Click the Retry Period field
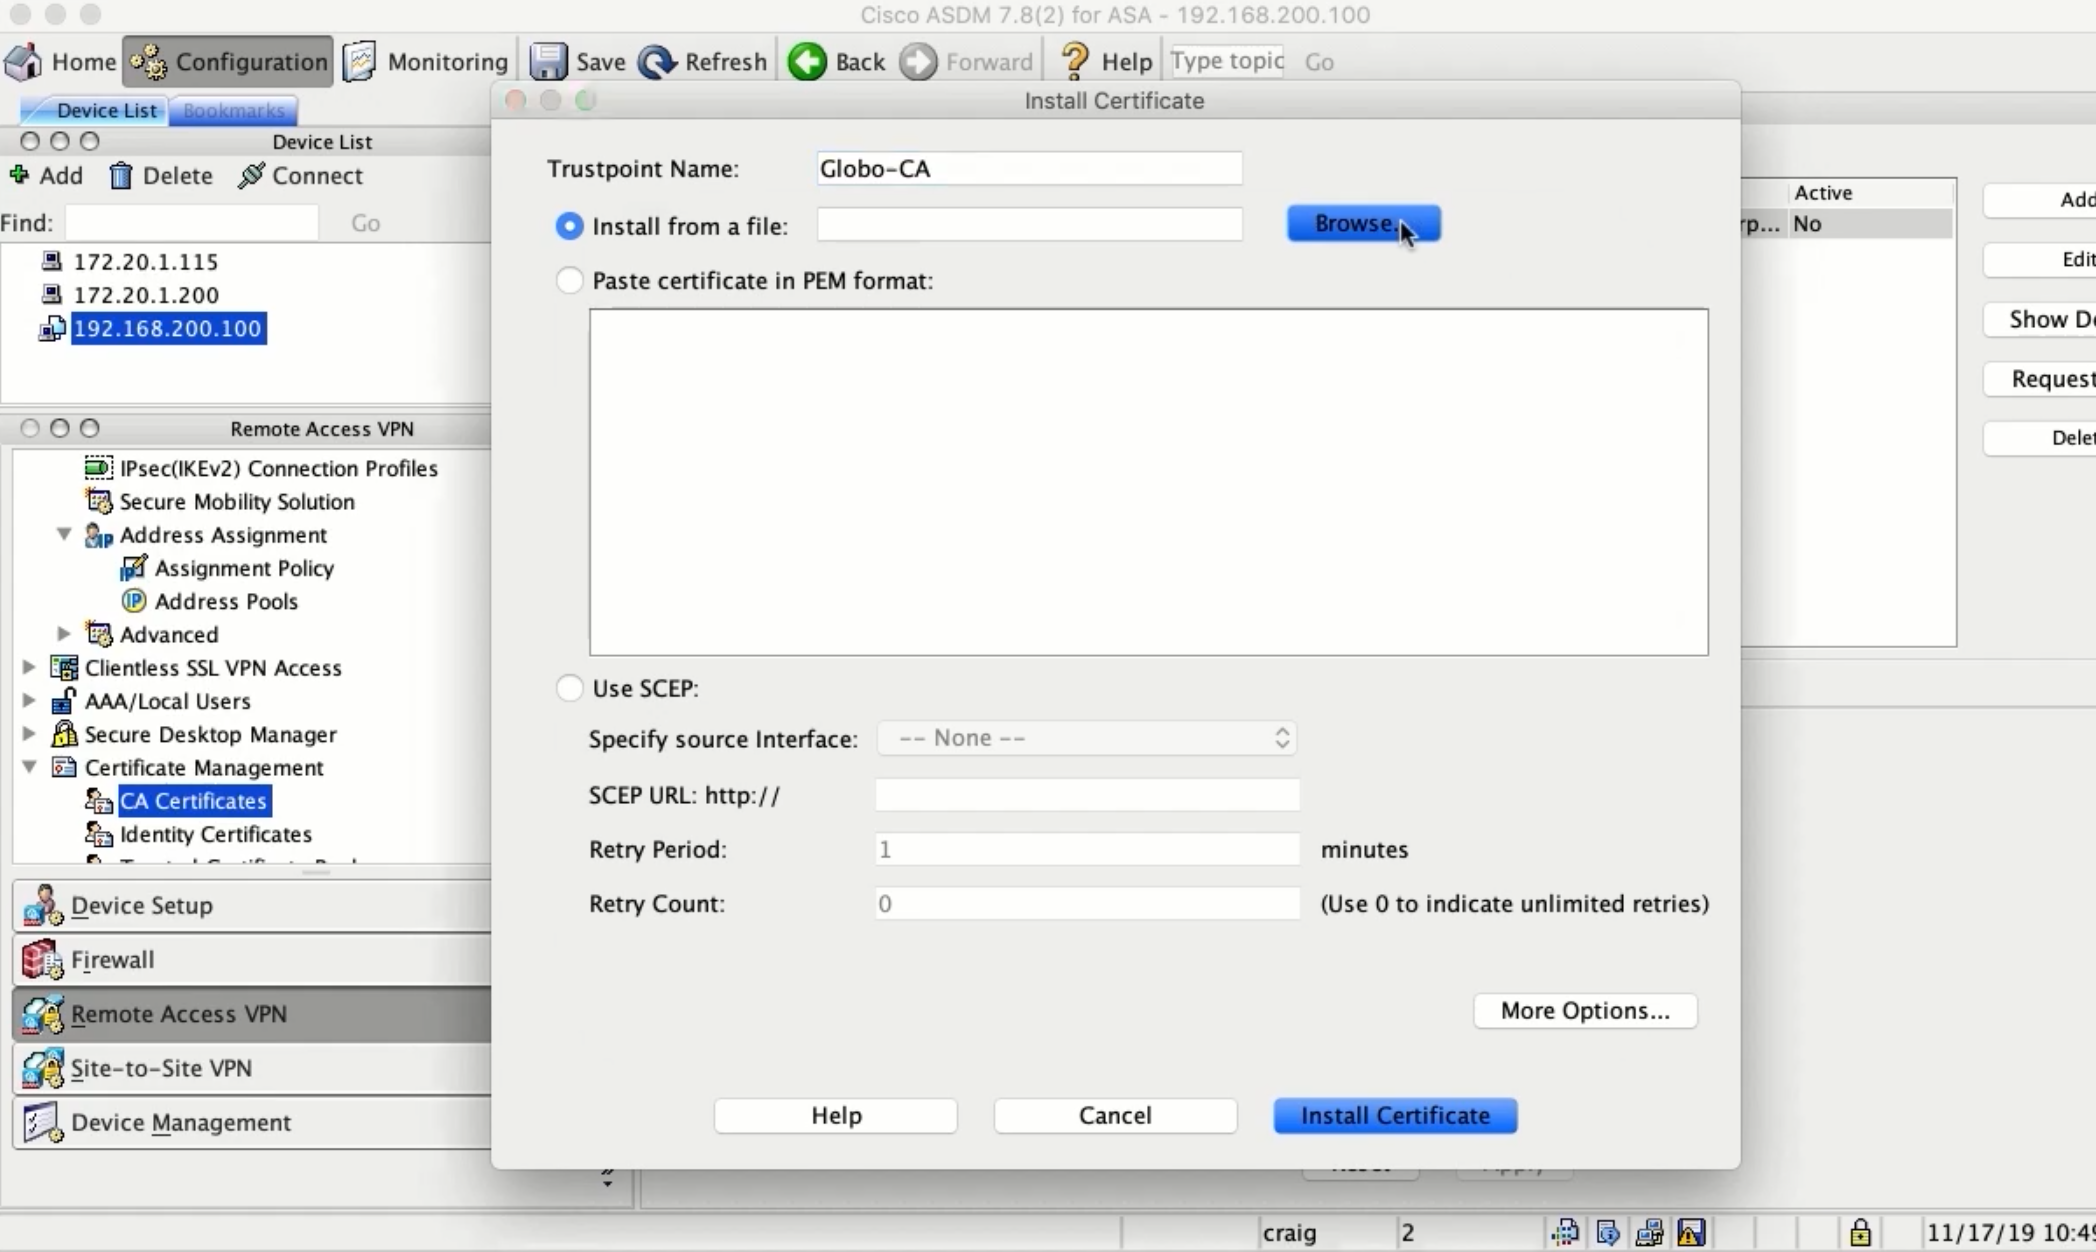Image resolution: width=2096 pixels, height=1252 pixels. pyautogui.click(x=1087, y=849)
